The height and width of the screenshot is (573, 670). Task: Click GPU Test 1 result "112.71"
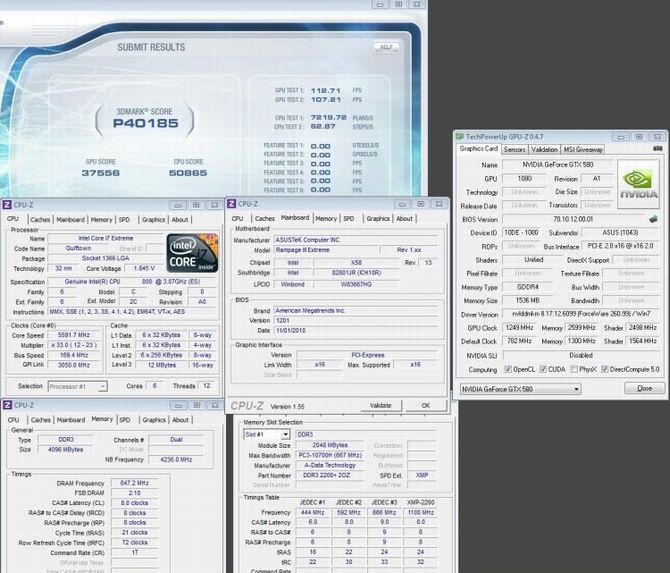[x=326, y=91]
